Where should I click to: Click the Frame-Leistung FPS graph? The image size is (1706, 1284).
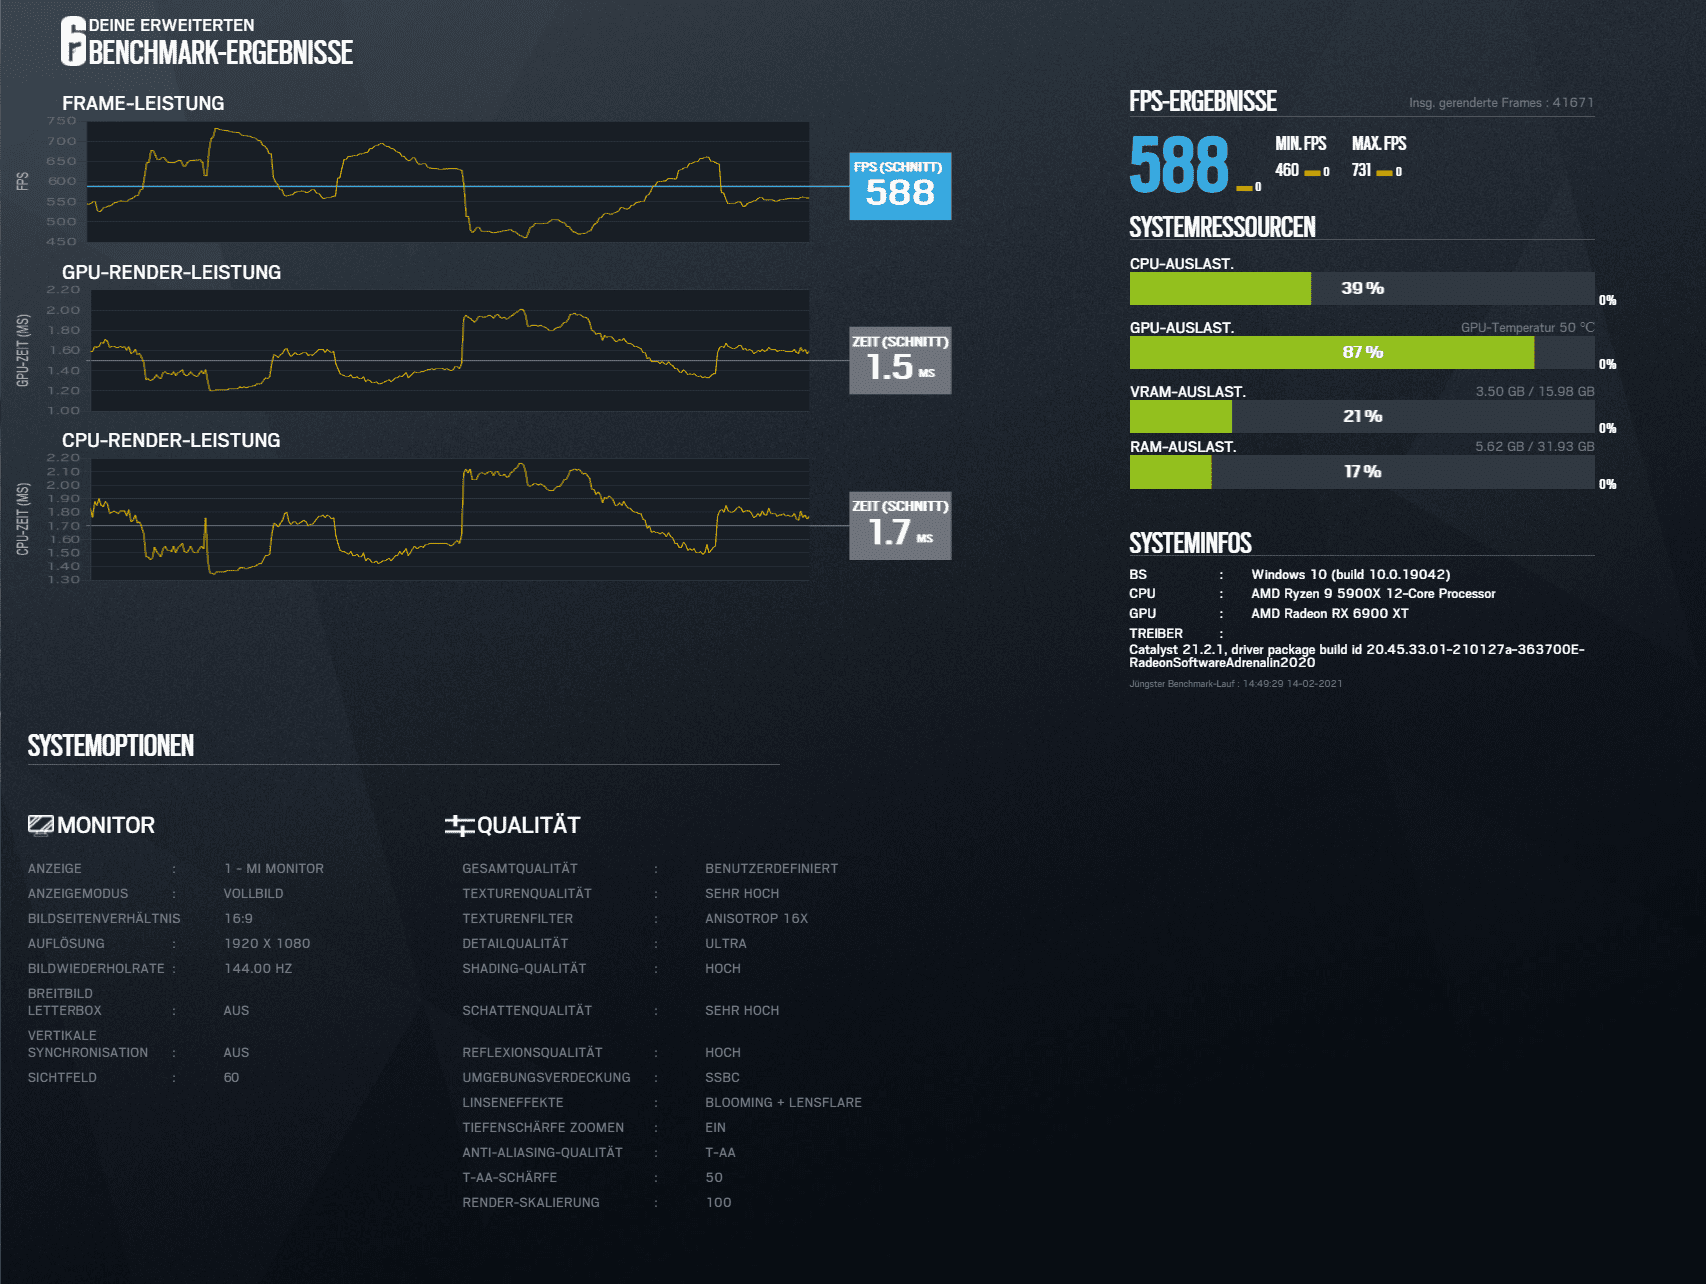point(448,181)
